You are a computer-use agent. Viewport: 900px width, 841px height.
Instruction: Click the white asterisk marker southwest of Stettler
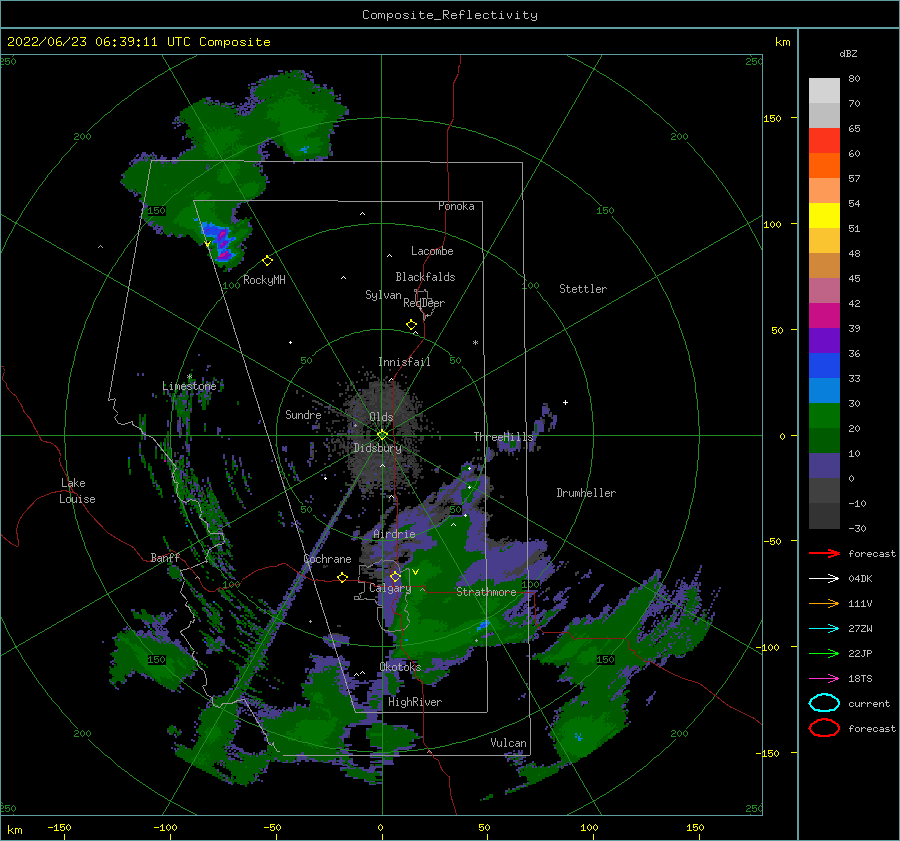[475, 343]
